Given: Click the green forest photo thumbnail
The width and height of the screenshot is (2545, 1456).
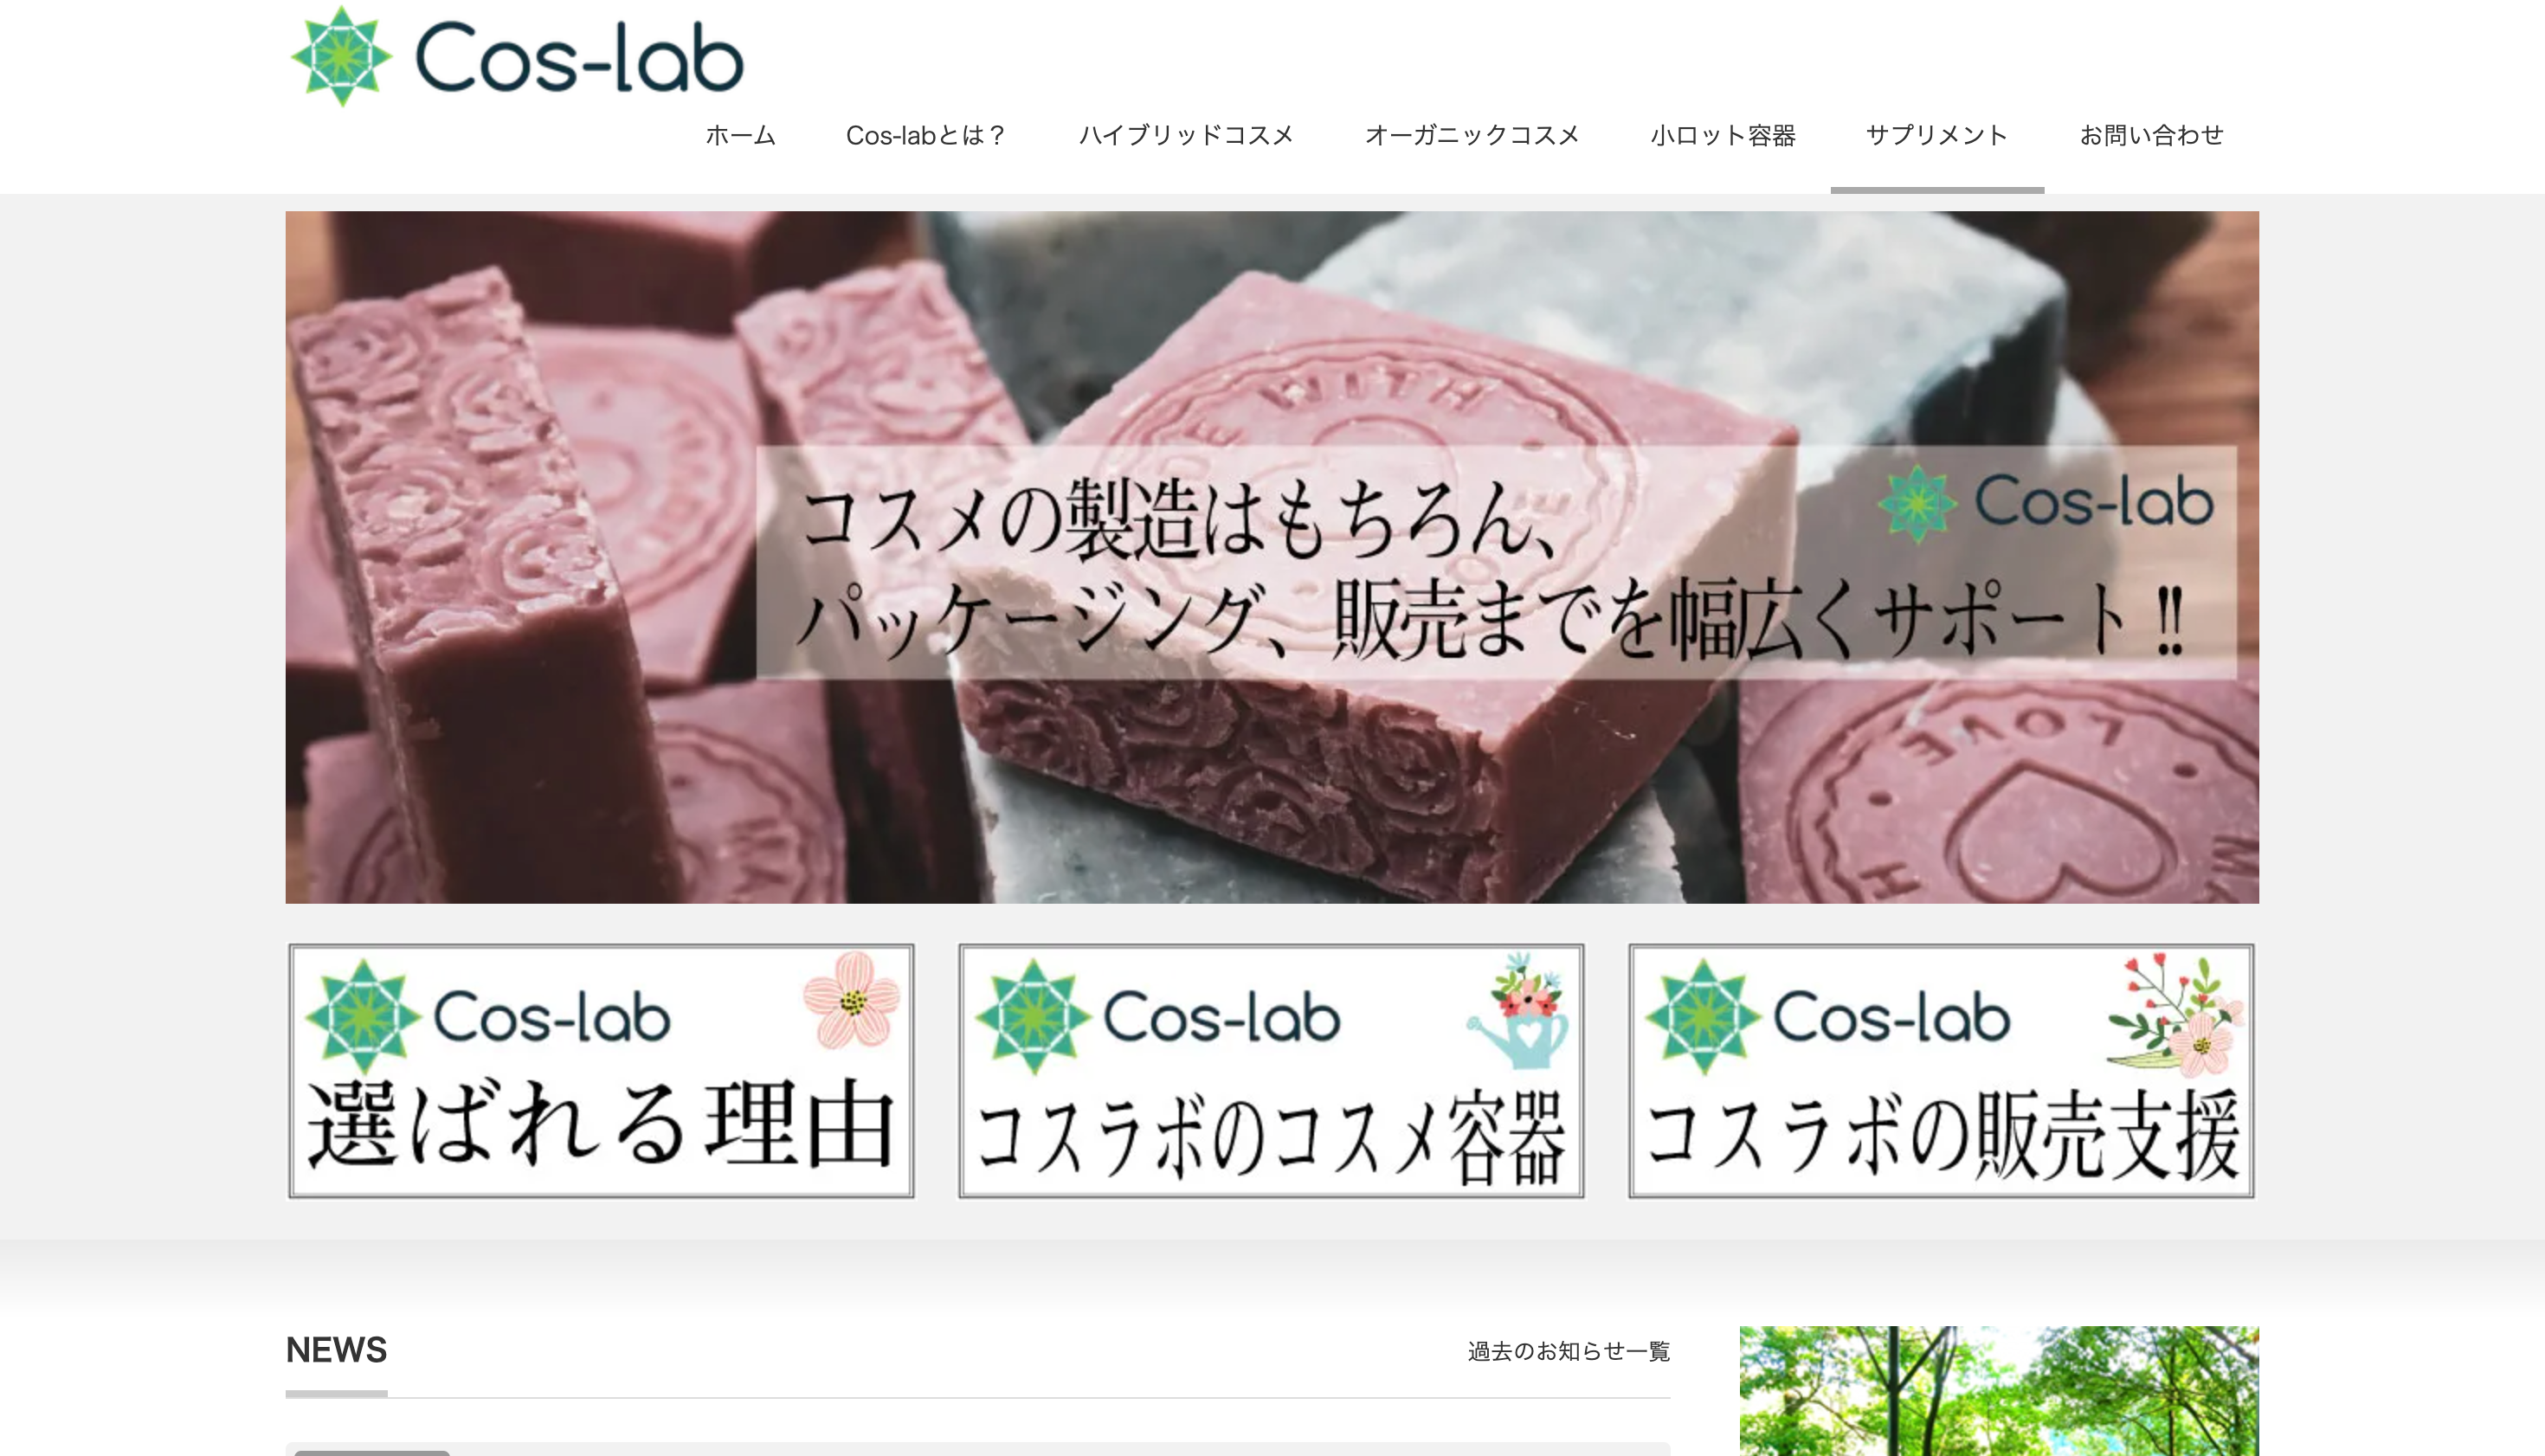Looking at the screenshot, I should [1999, 1391].
